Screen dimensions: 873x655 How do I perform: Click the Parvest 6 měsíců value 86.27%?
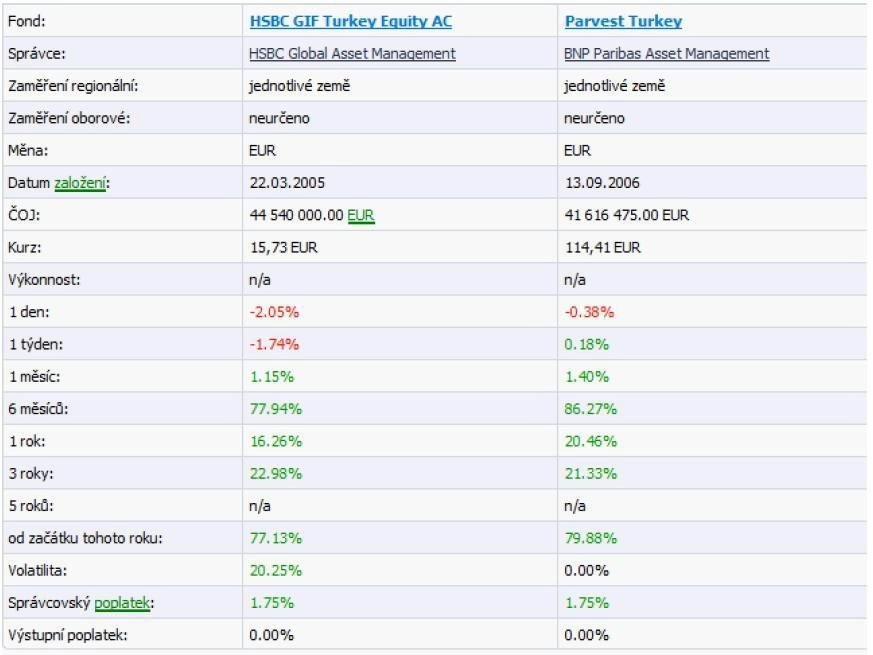coord(590,409)
